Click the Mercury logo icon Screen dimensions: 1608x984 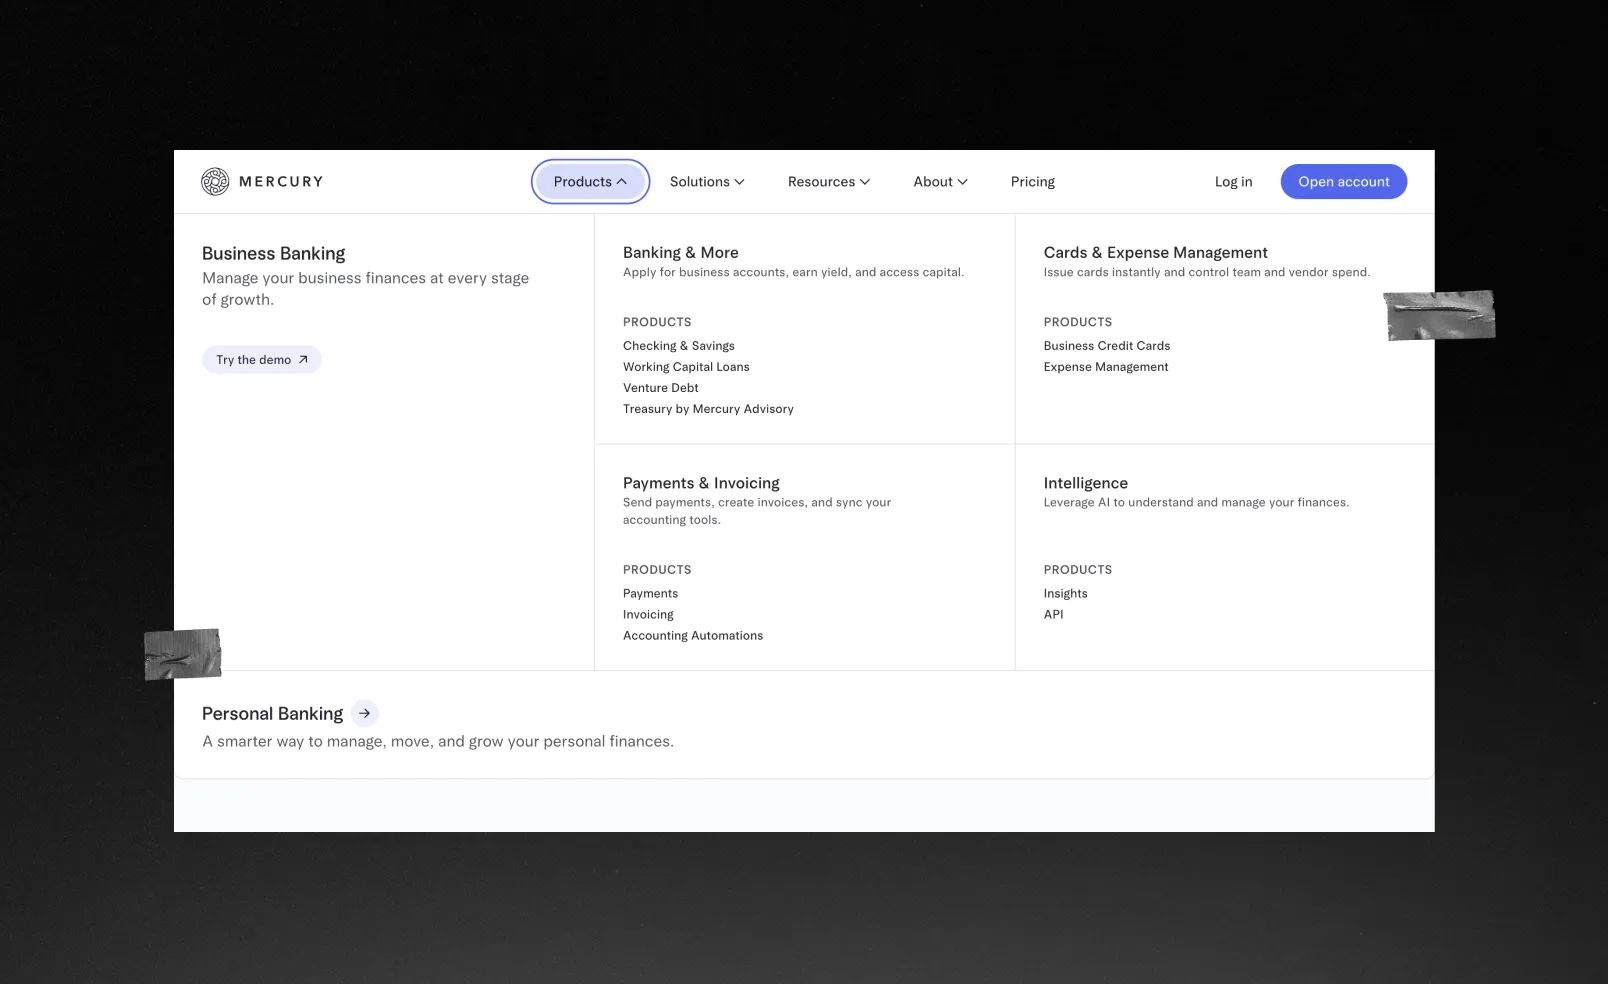pyautogui.click(x=215, y=181)
